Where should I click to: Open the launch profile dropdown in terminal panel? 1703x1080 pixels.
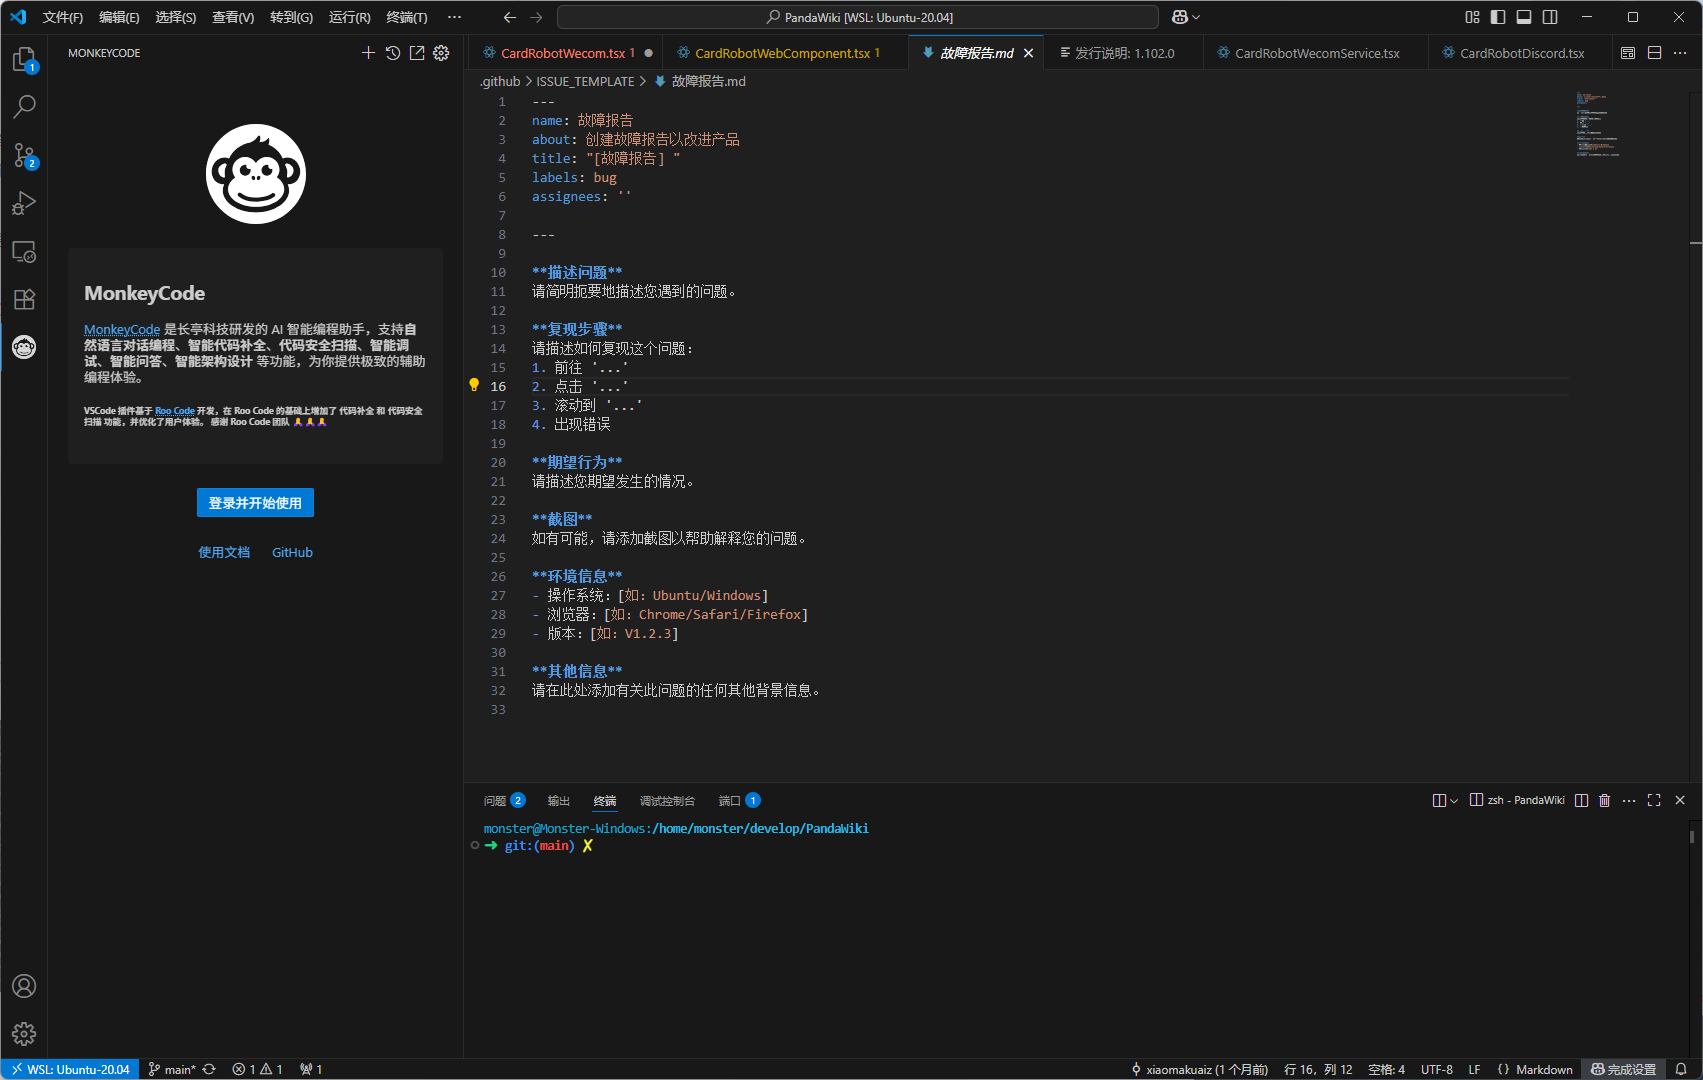(x=1453, y=800)
